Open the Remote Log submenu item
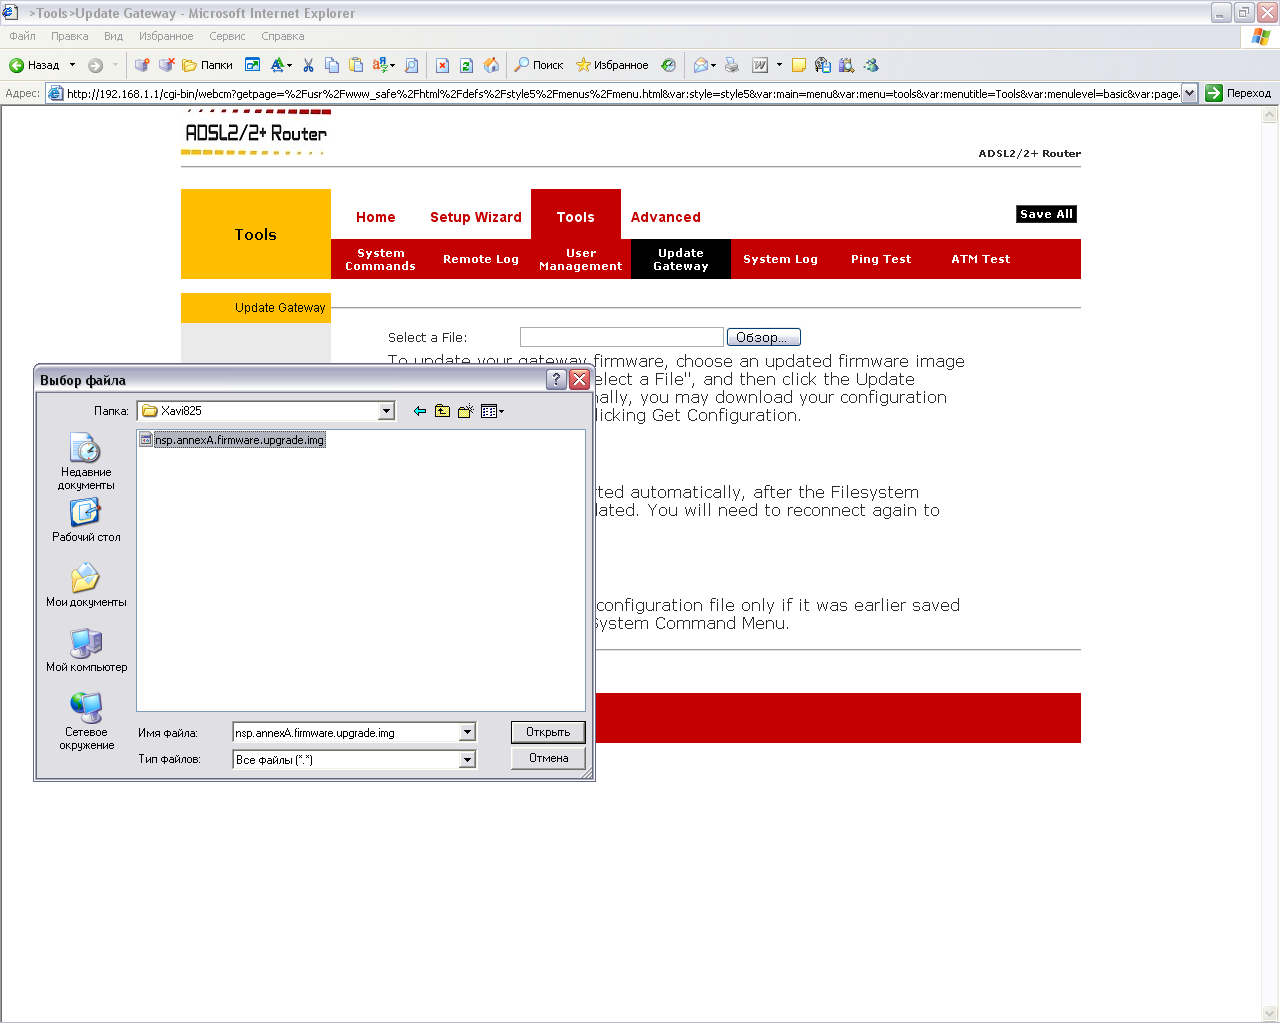This screenshot has width=1280, height=1024. click(481, 259)
